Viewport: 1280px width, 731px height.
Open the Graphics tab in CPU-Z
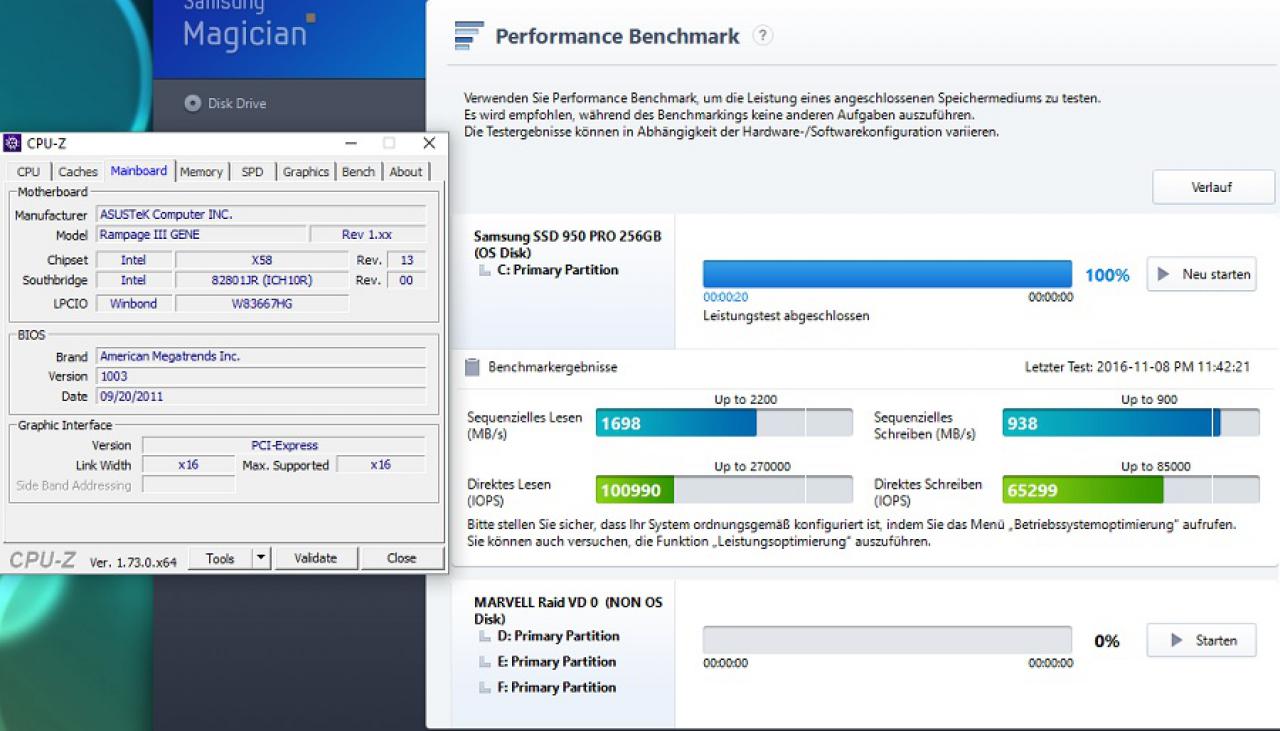coord(306,172)
